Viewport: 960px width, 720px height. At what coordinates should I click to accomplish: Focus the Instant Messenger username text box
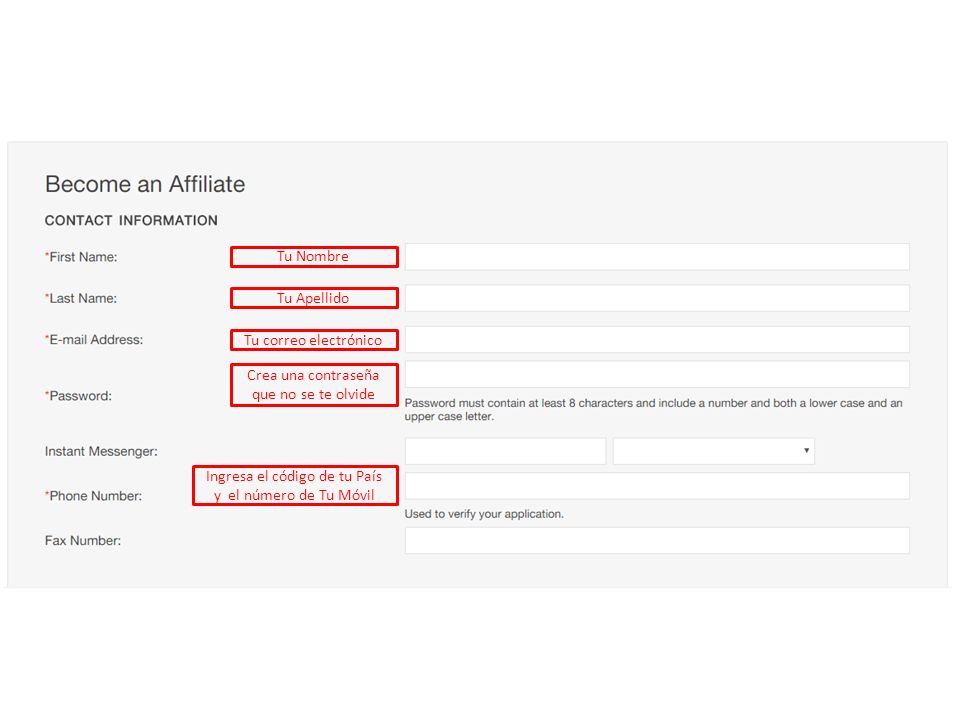[506, 451]
